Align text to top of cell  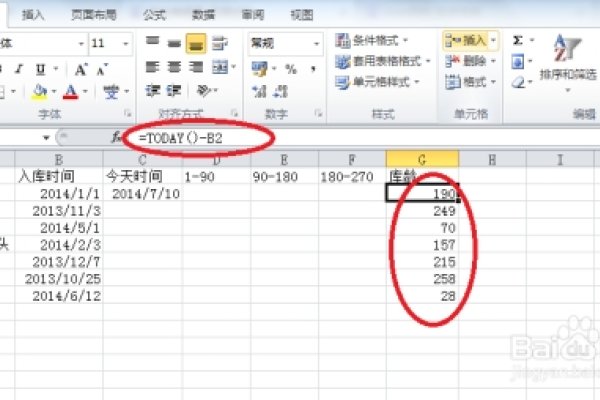click(x=152, y=41)
